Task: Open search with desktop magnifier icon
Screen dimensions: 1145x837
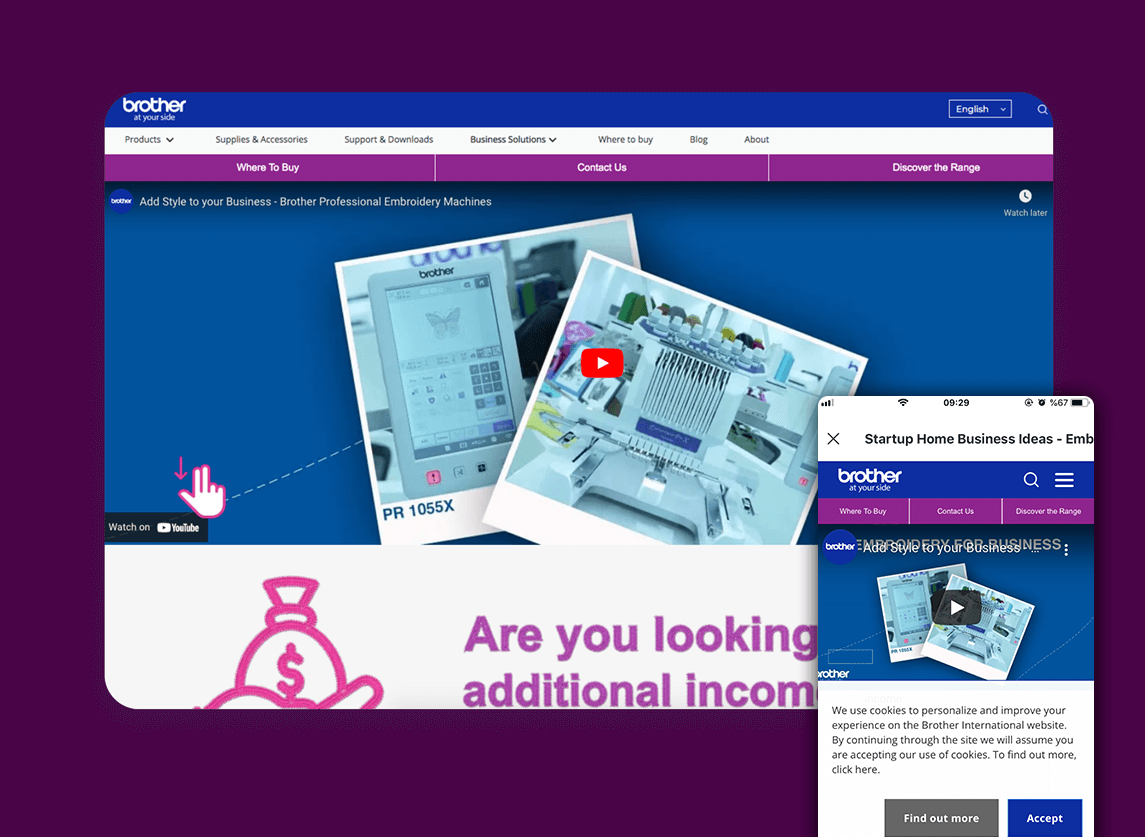Action: pos(1042,110)
